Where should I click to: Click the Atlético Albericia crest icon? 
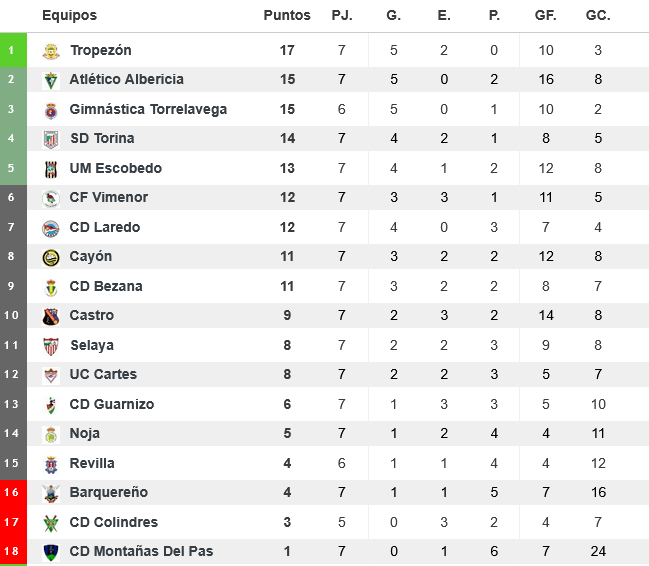(x=51, y=80)
